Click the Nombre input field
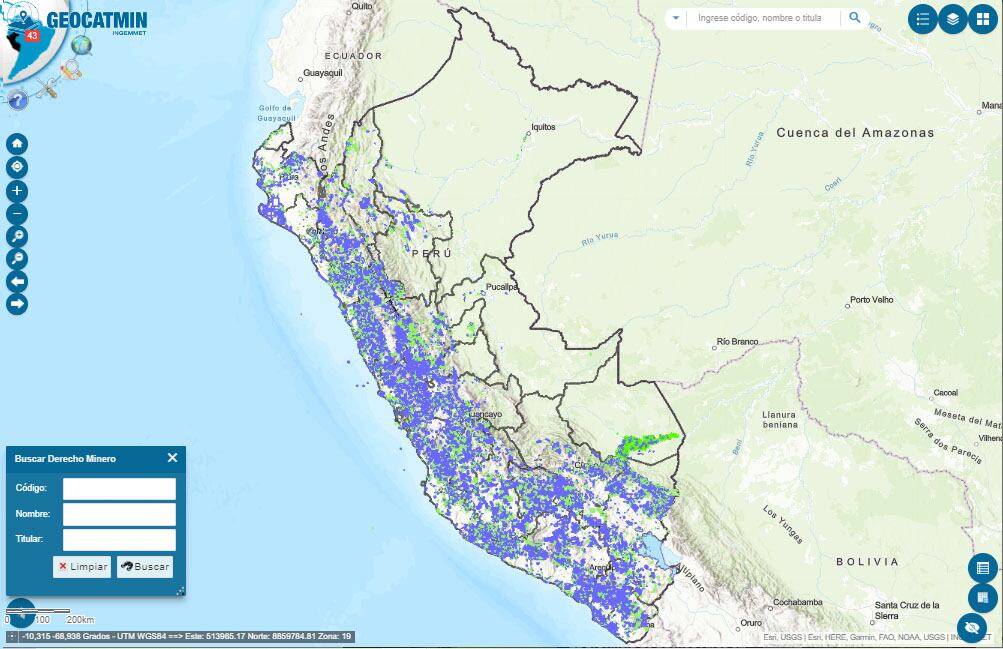 (118, 514)
